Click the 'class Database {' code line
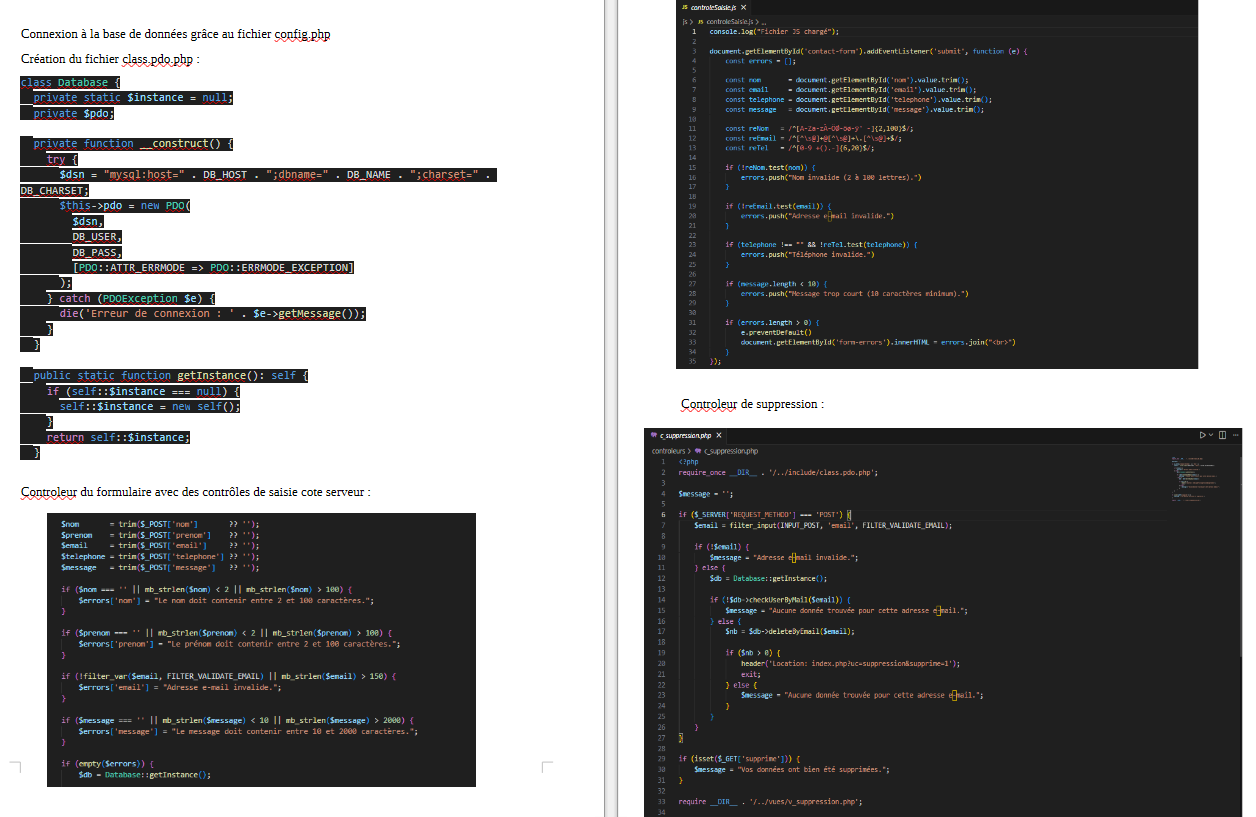The image size is (1256, 817). click(70, 82)
